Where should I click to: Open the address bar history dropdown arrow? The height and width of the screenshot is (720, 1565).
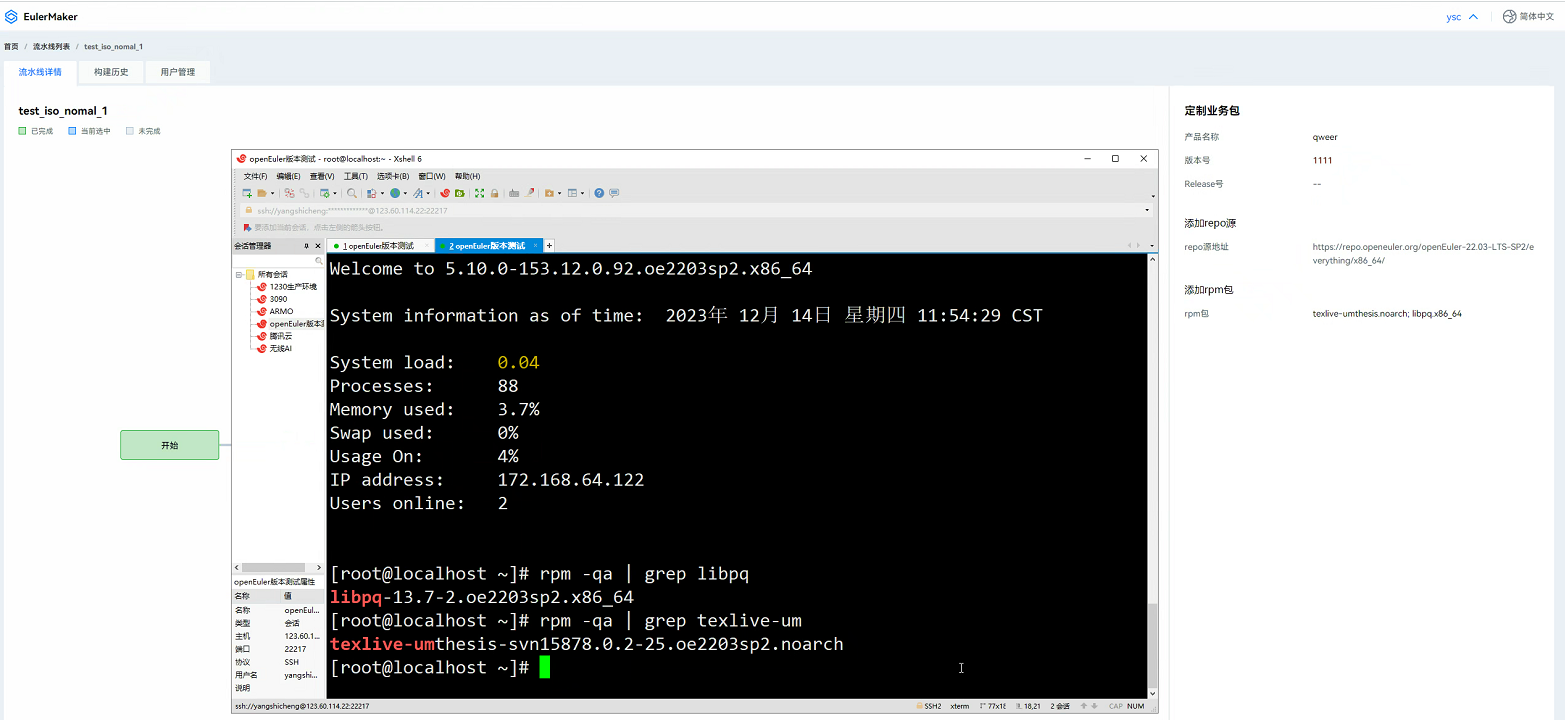click(x=1147, y=210)
